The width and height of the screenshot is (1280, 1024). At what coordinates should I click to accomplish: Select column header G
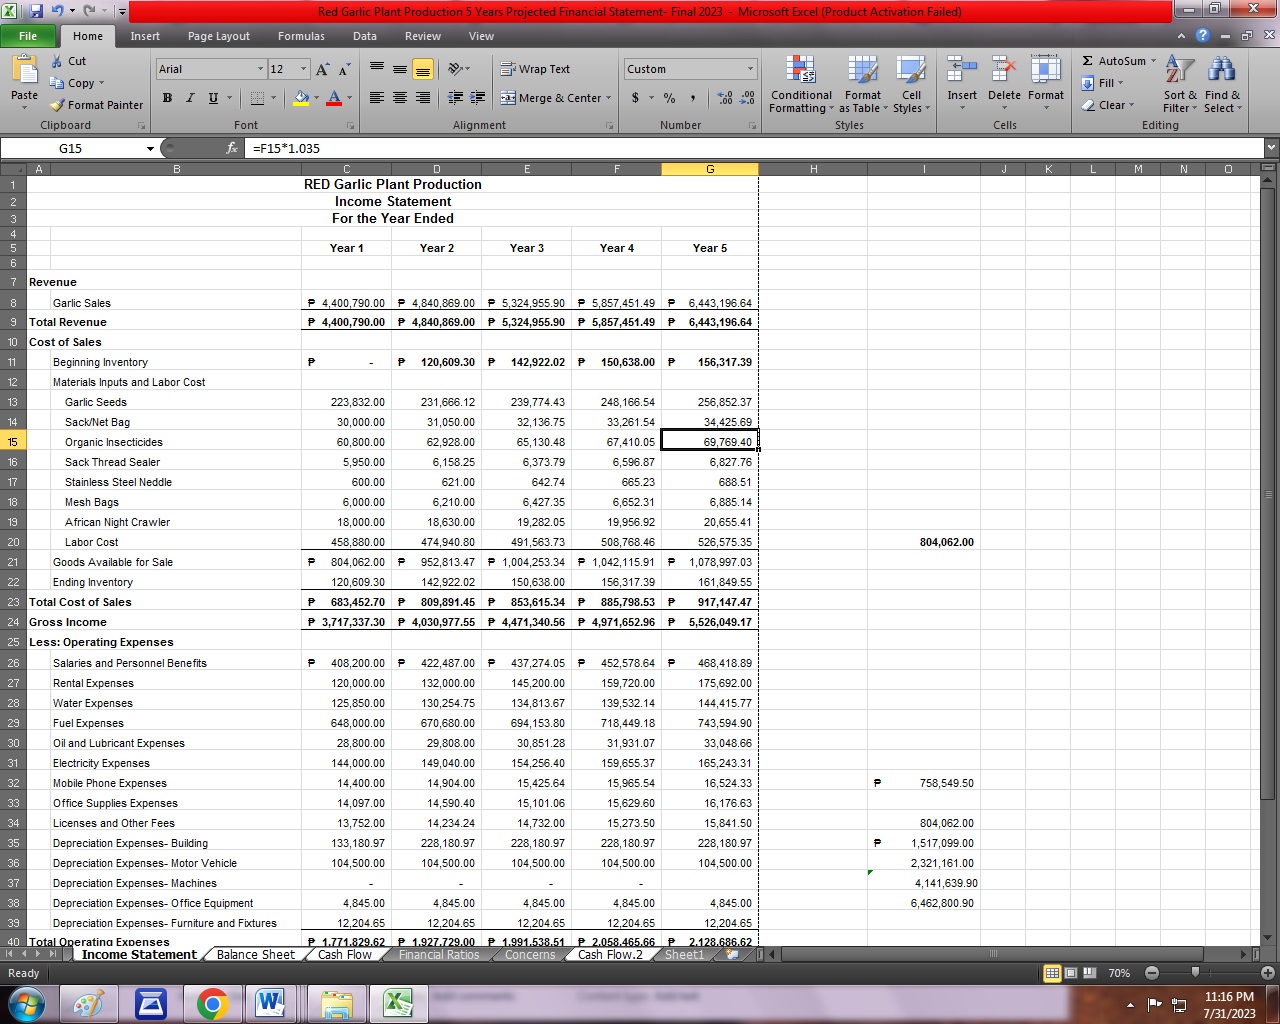click(710, 169)
